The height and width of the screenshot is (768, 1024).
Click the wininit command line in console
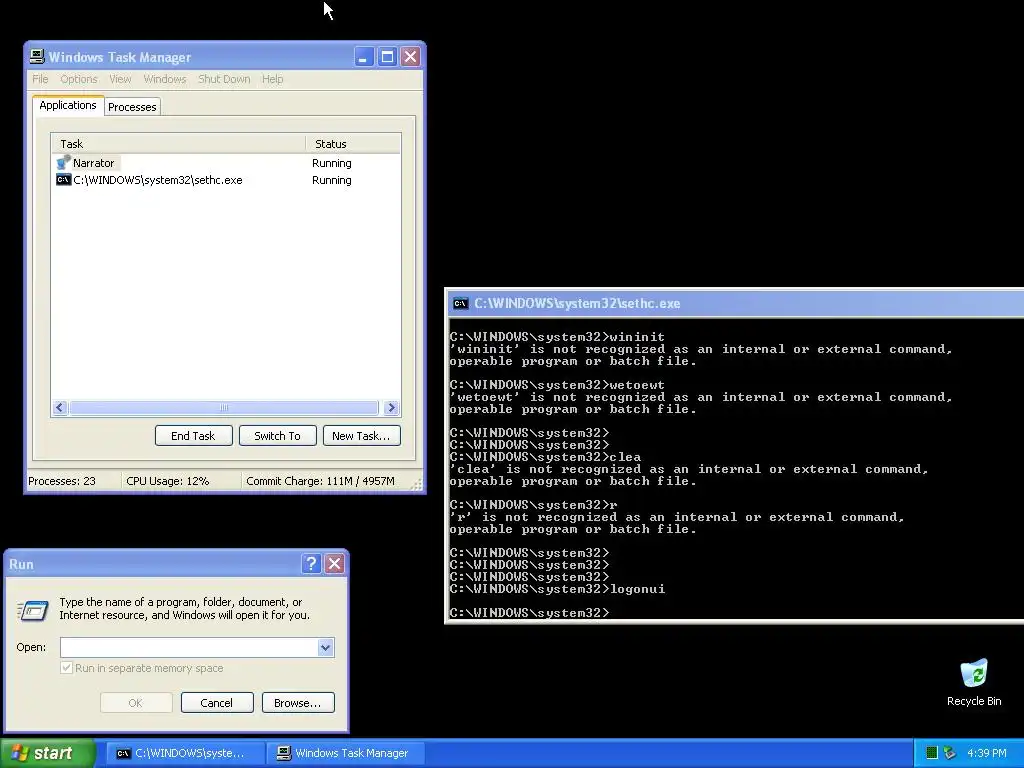(557, 336)
